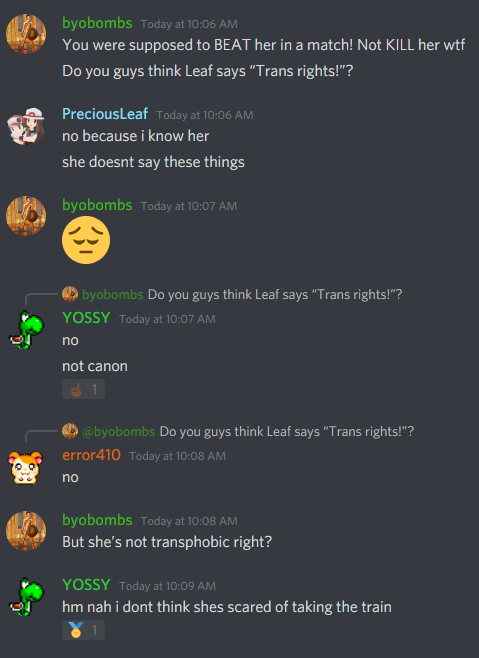Open byobombs avatar next to pensive emoji message
The width and height of the screenshot is (479, 658).
click(26, 216)
